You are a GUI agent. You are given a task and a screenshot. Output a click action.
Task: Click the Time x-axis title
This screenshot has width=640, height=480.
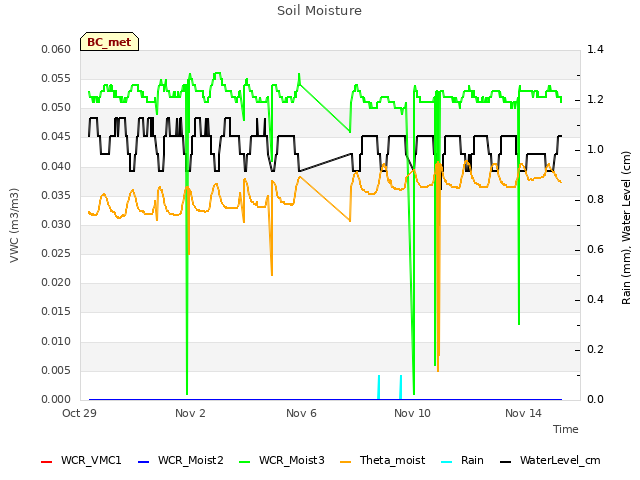click(x=566, y=429)
